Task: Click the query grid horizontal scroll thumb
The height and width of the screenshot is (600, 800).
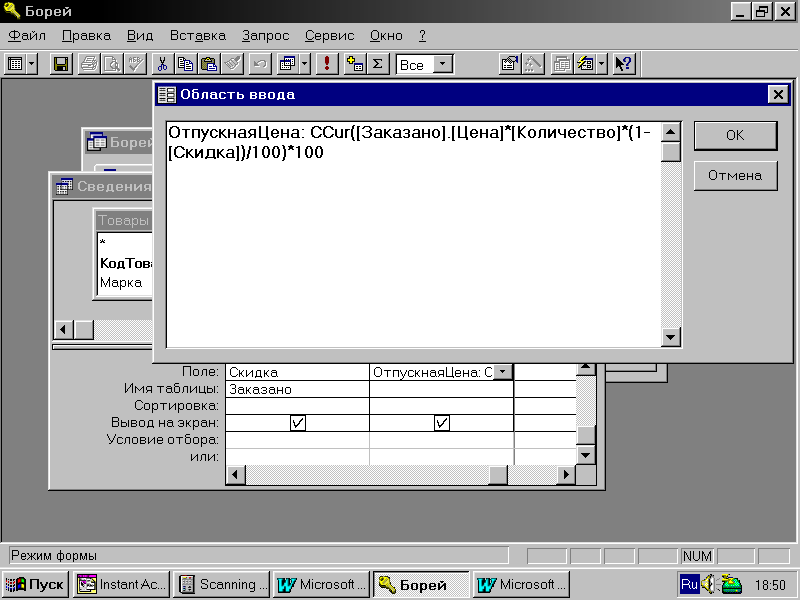Action: tap(498, 474)
